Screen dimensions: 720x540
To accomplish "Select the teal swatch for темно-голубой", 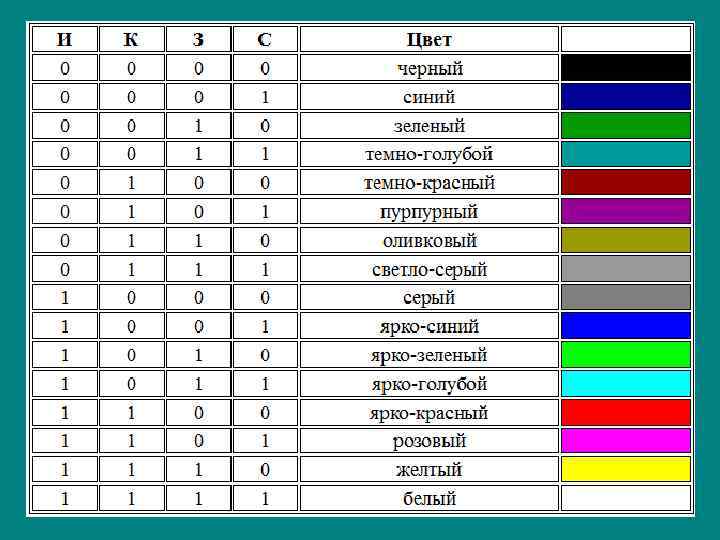I will pos(626,154).
